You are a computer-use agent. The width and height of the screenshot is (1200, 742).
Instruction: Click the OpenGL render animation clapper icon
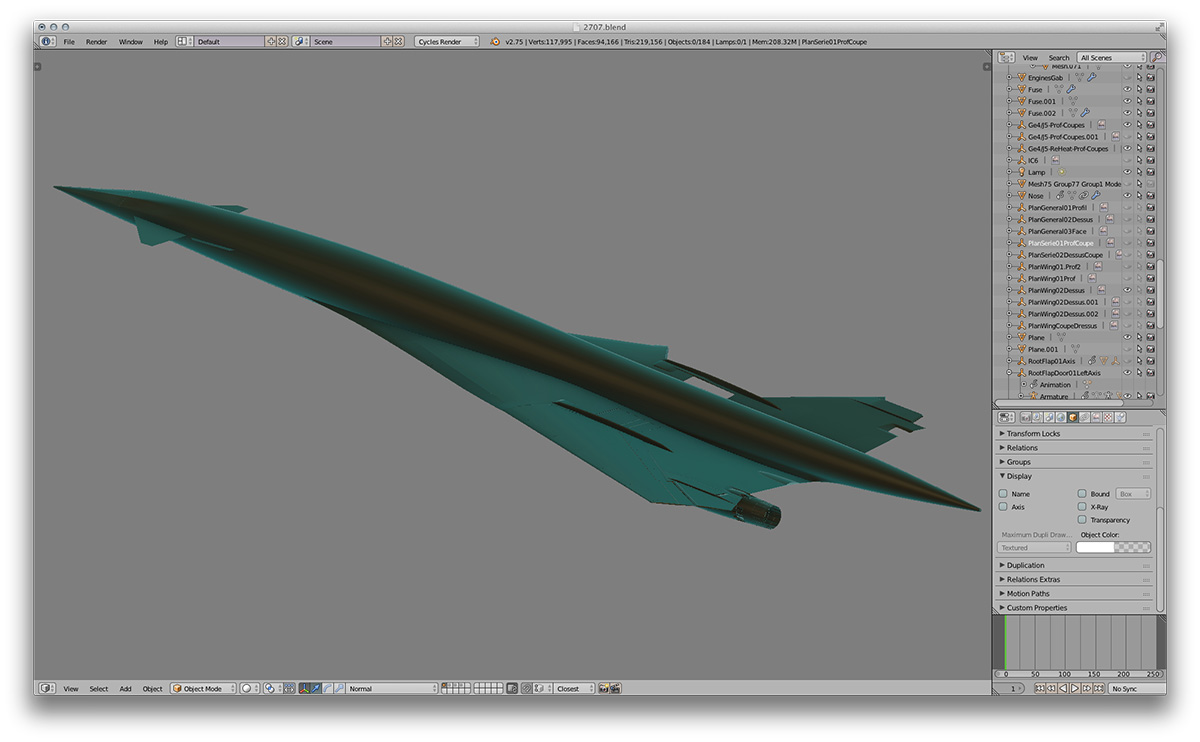(x=616, y=688)
